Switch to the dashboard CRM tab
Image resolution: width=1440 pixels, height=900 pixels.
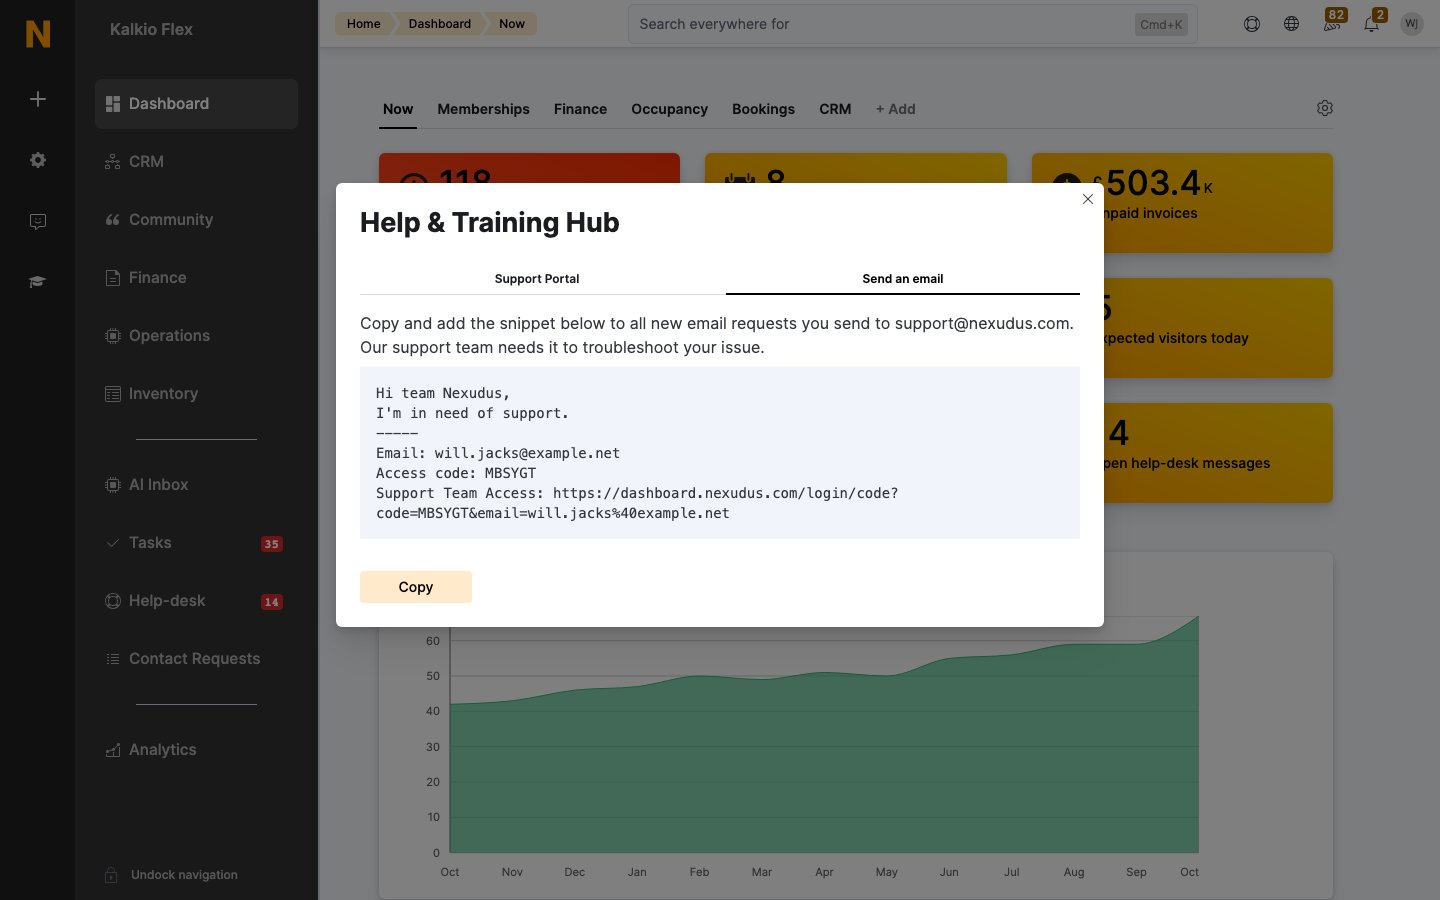tap(835, 109)
